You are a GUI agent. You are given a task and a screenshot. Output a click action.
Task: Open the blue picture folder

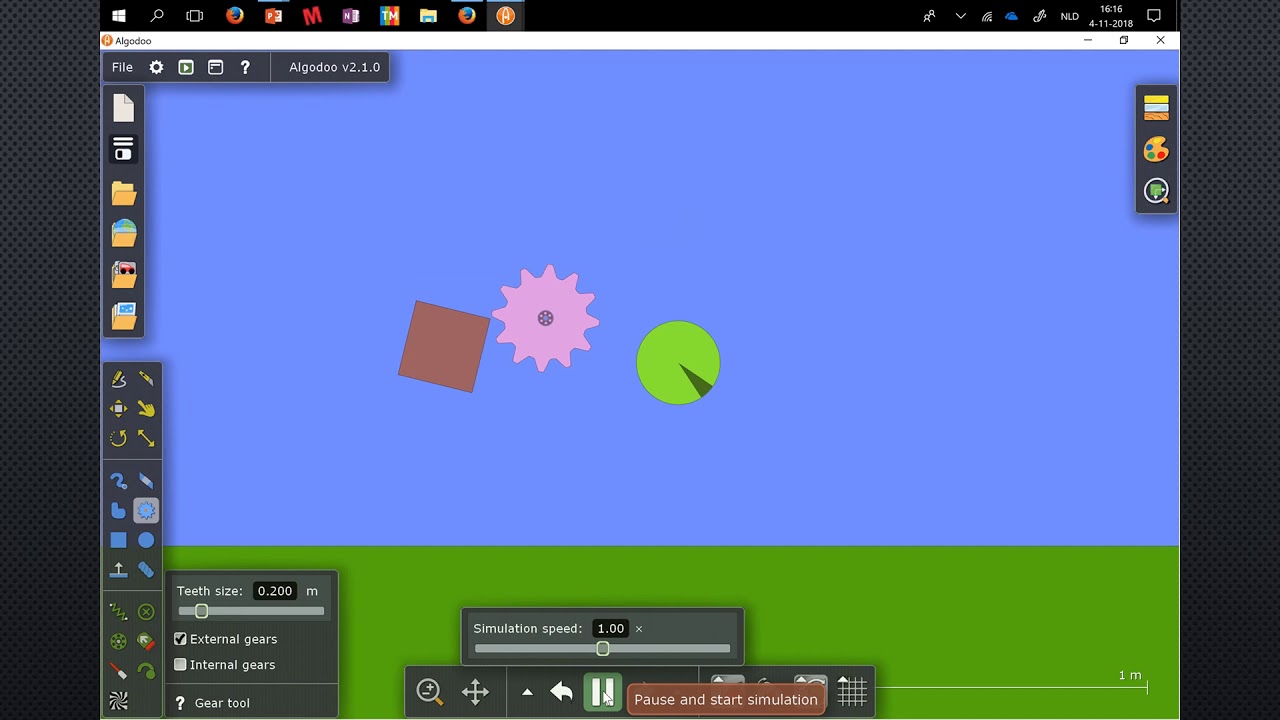coord(123,316)
